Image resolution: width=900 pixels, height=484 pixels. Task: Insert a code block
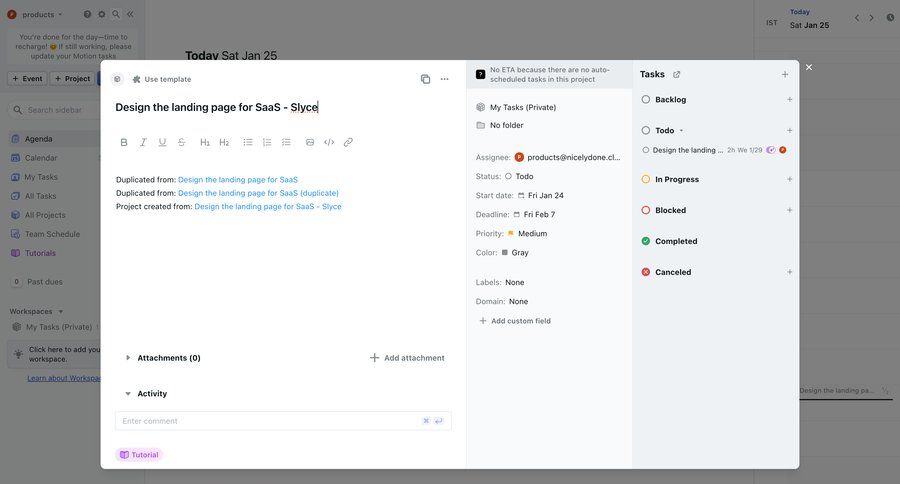click(329, 142)
